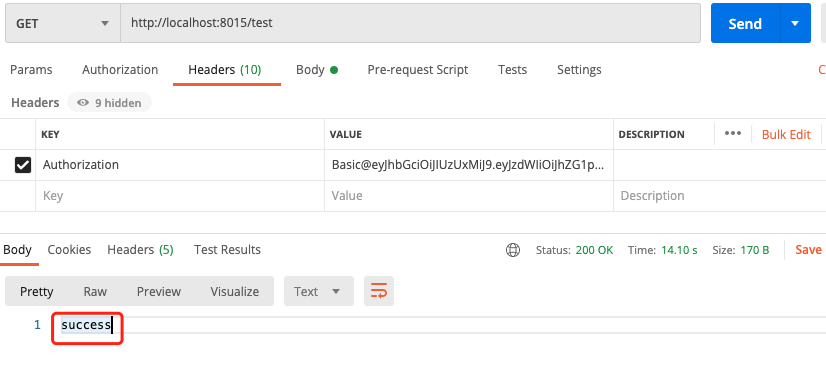Switch to the request Body tab
This screenshot has width=826, height=378.
(317, 70)
